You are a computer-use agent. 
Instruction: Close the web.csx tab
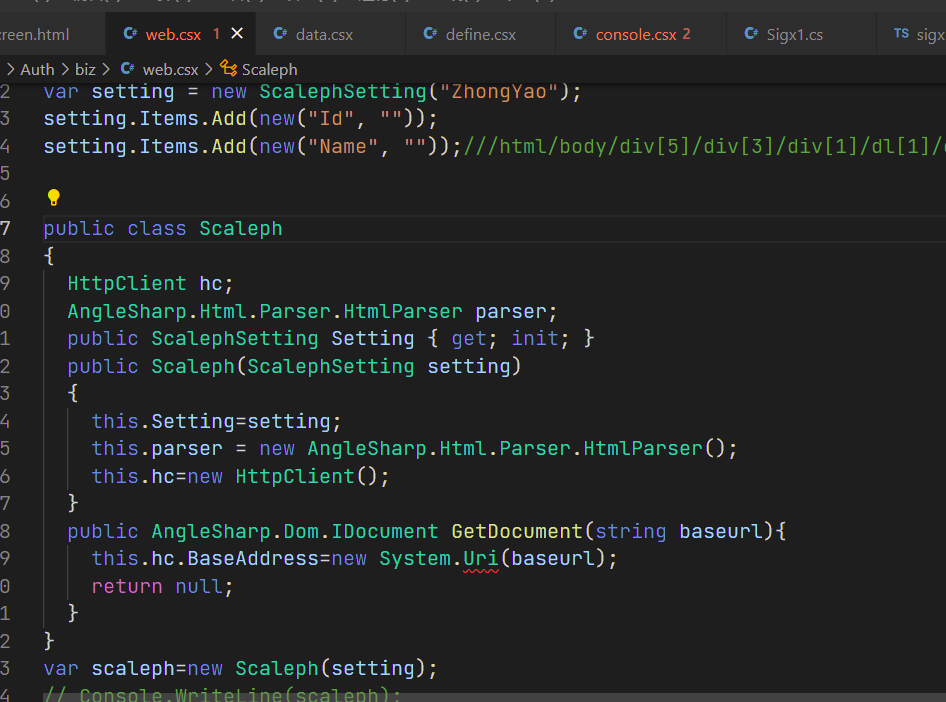click(237, 34)
